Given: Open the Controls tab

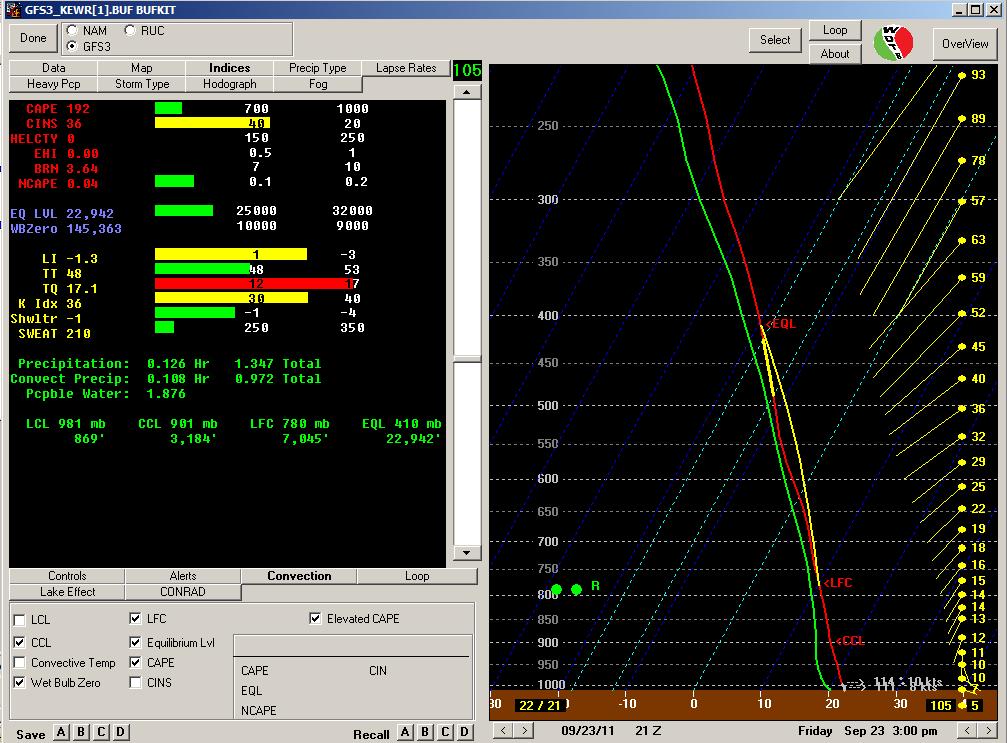Looking at the screenshot, I should (x=67, y=576).
